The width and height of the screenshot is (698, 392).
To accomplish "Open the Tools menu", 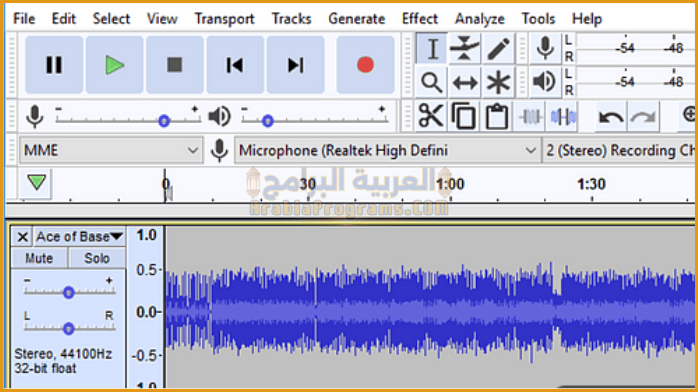I will pos(538,19).
